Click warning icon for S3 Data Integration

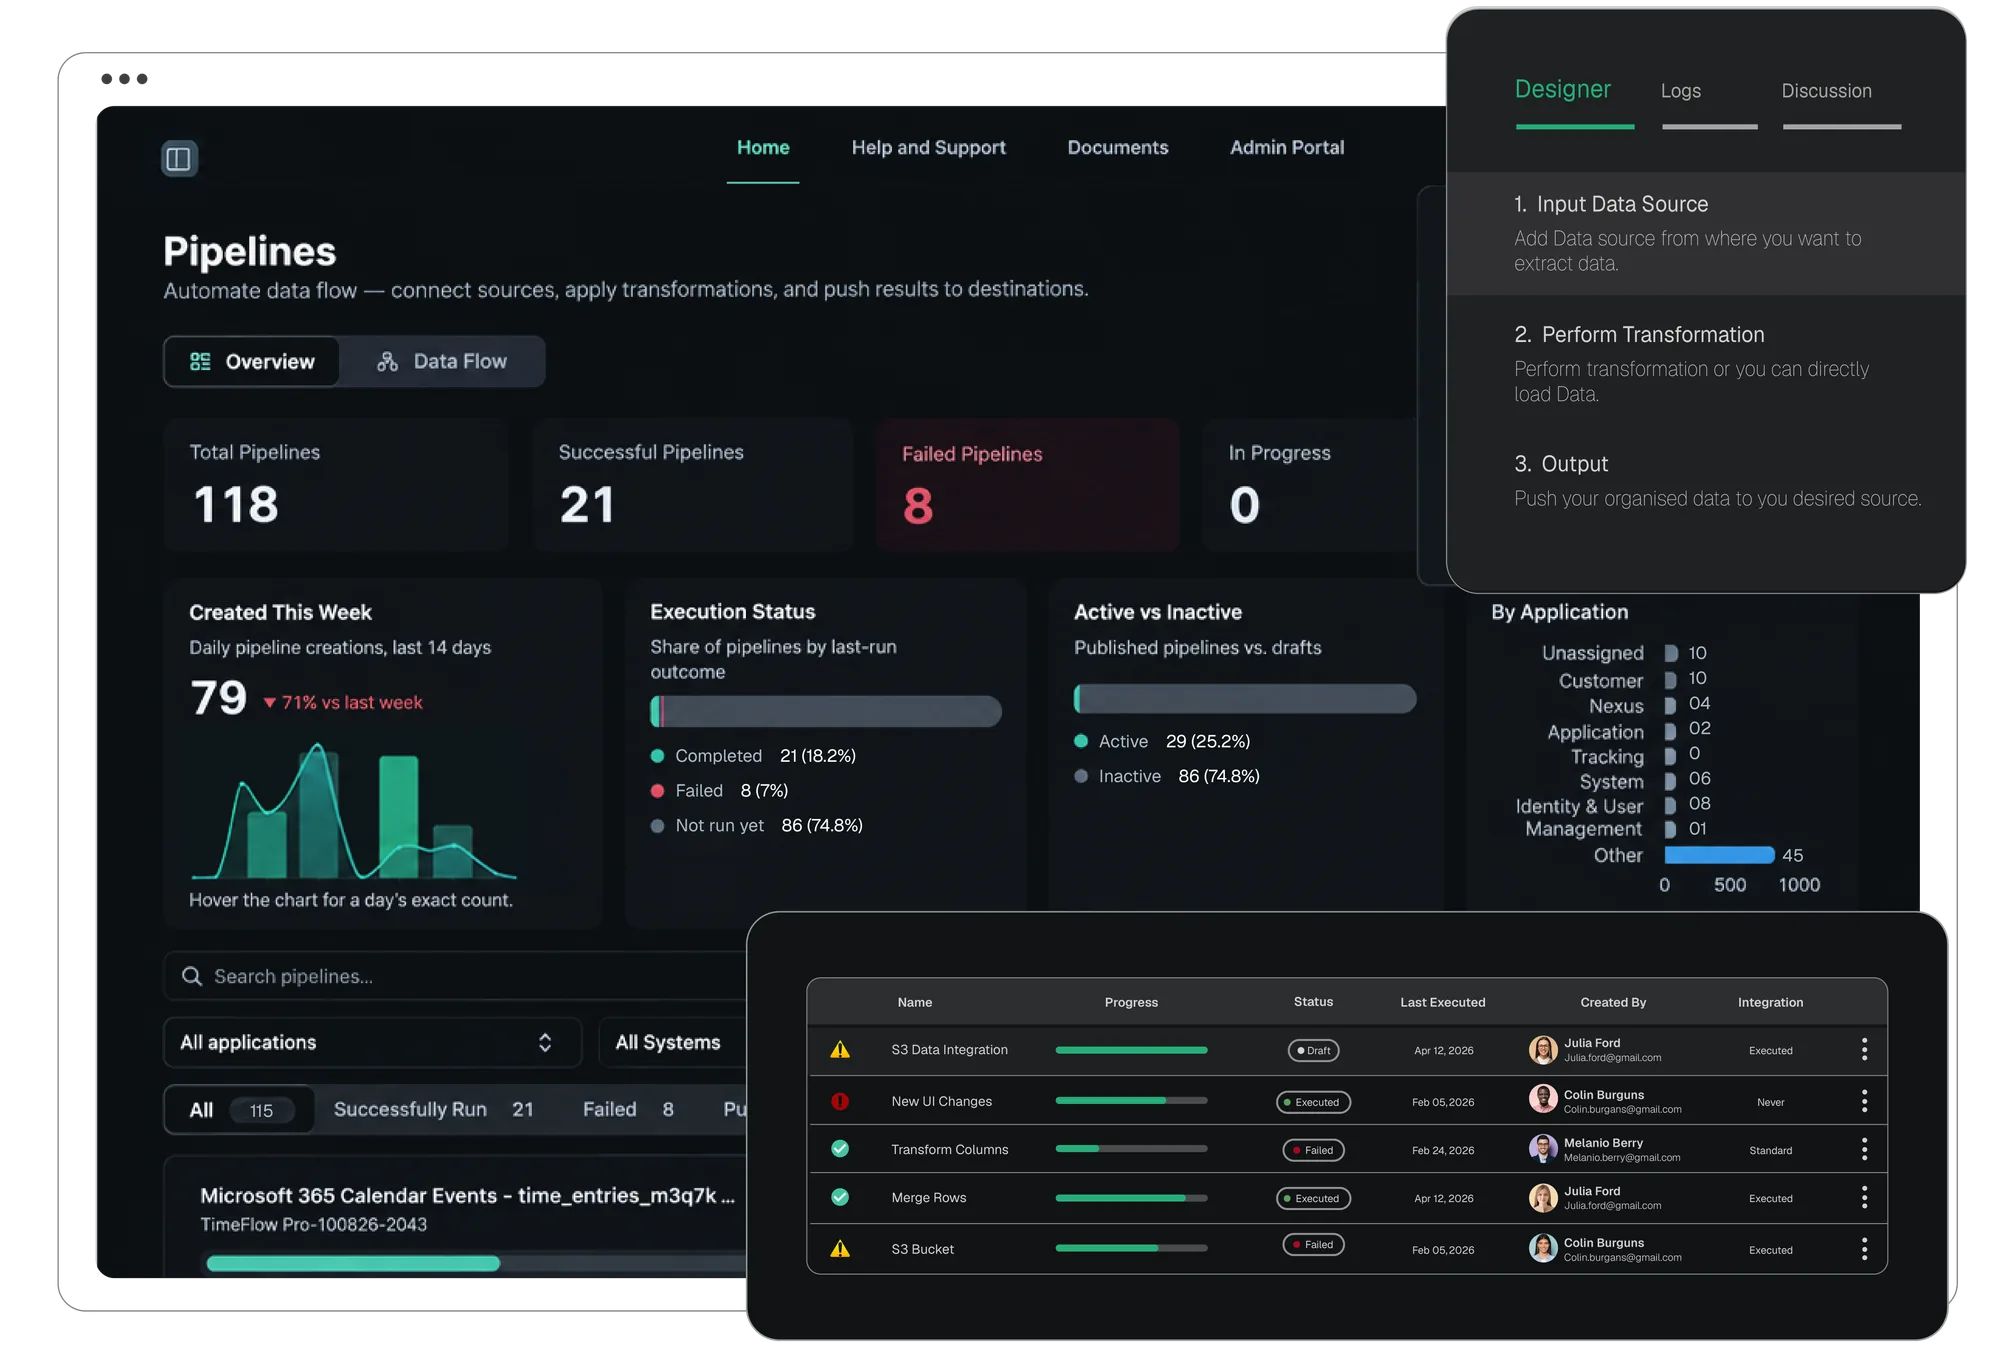click(x=840, y=1050)
